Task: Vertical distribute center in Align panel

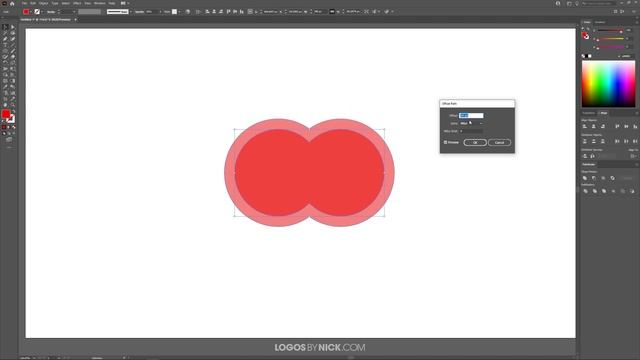Action: coord(593,141)
